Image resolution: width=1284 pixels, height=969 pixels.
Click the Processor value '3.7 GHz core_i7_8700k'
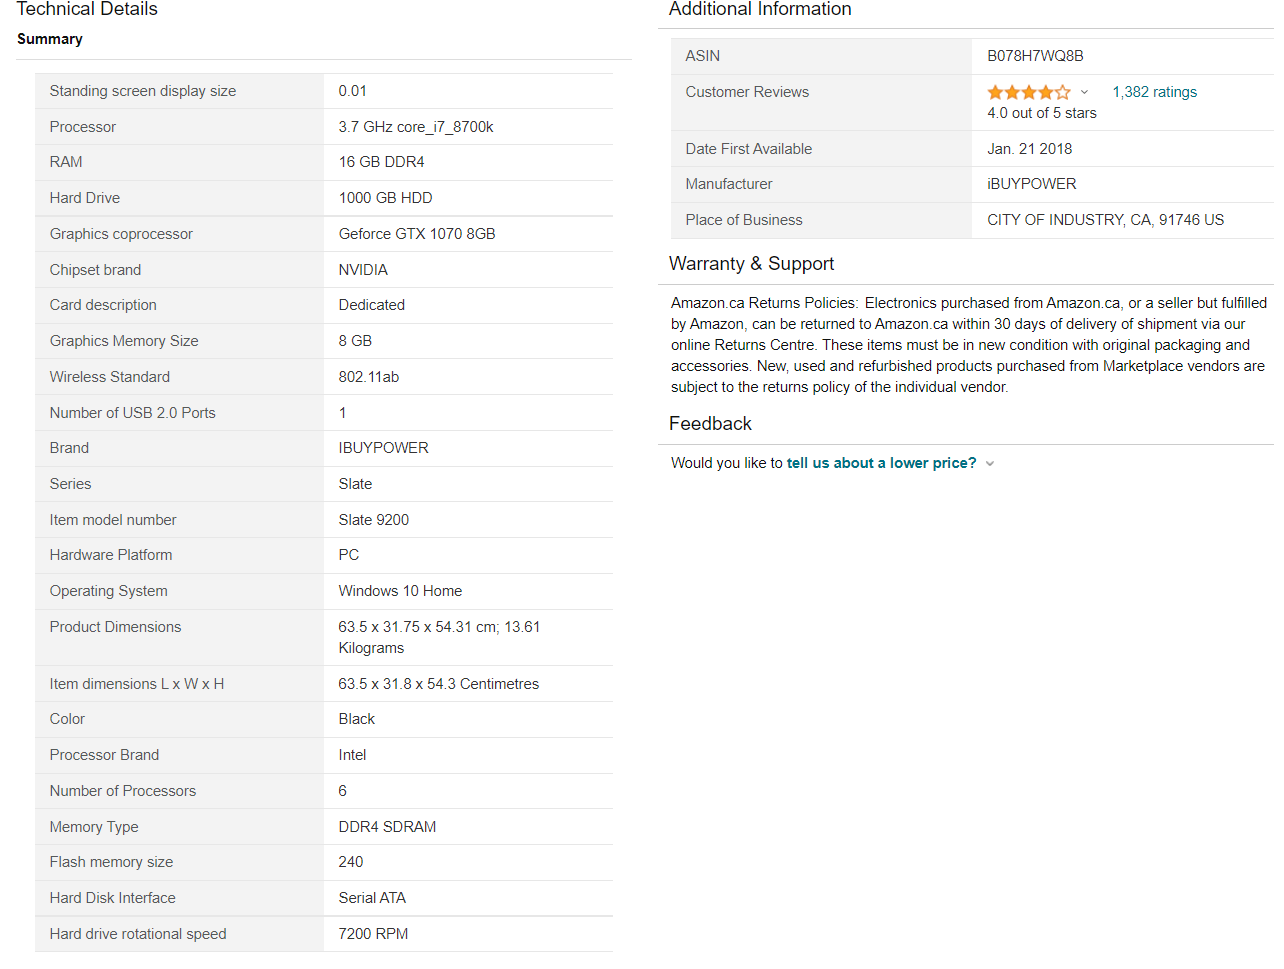point(416,127)
